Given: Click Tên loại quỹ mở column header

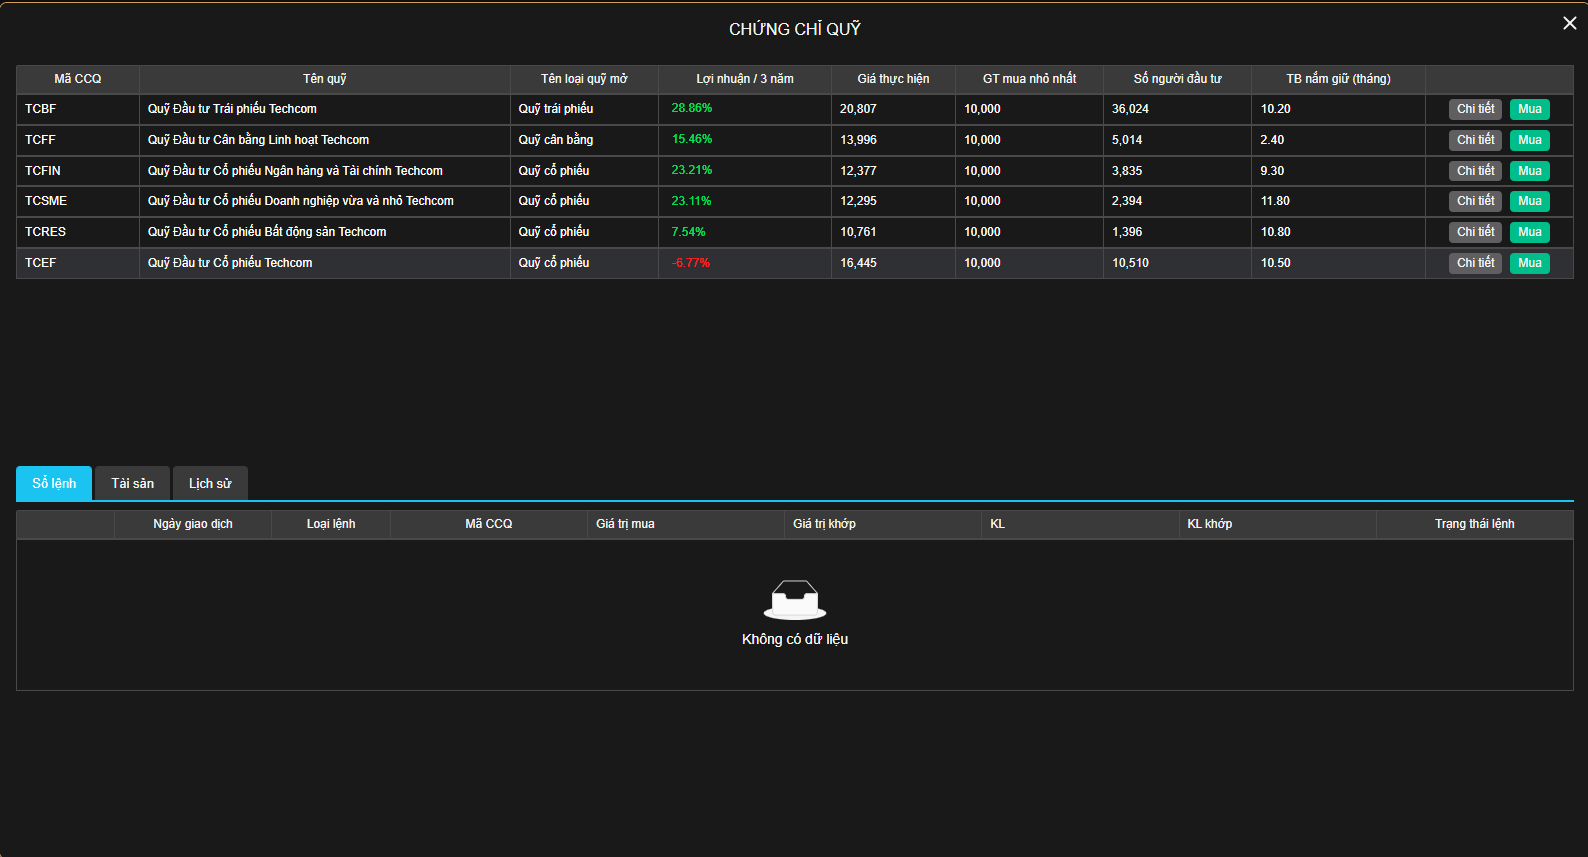Looking at the screenshot, I should [584, 79].
